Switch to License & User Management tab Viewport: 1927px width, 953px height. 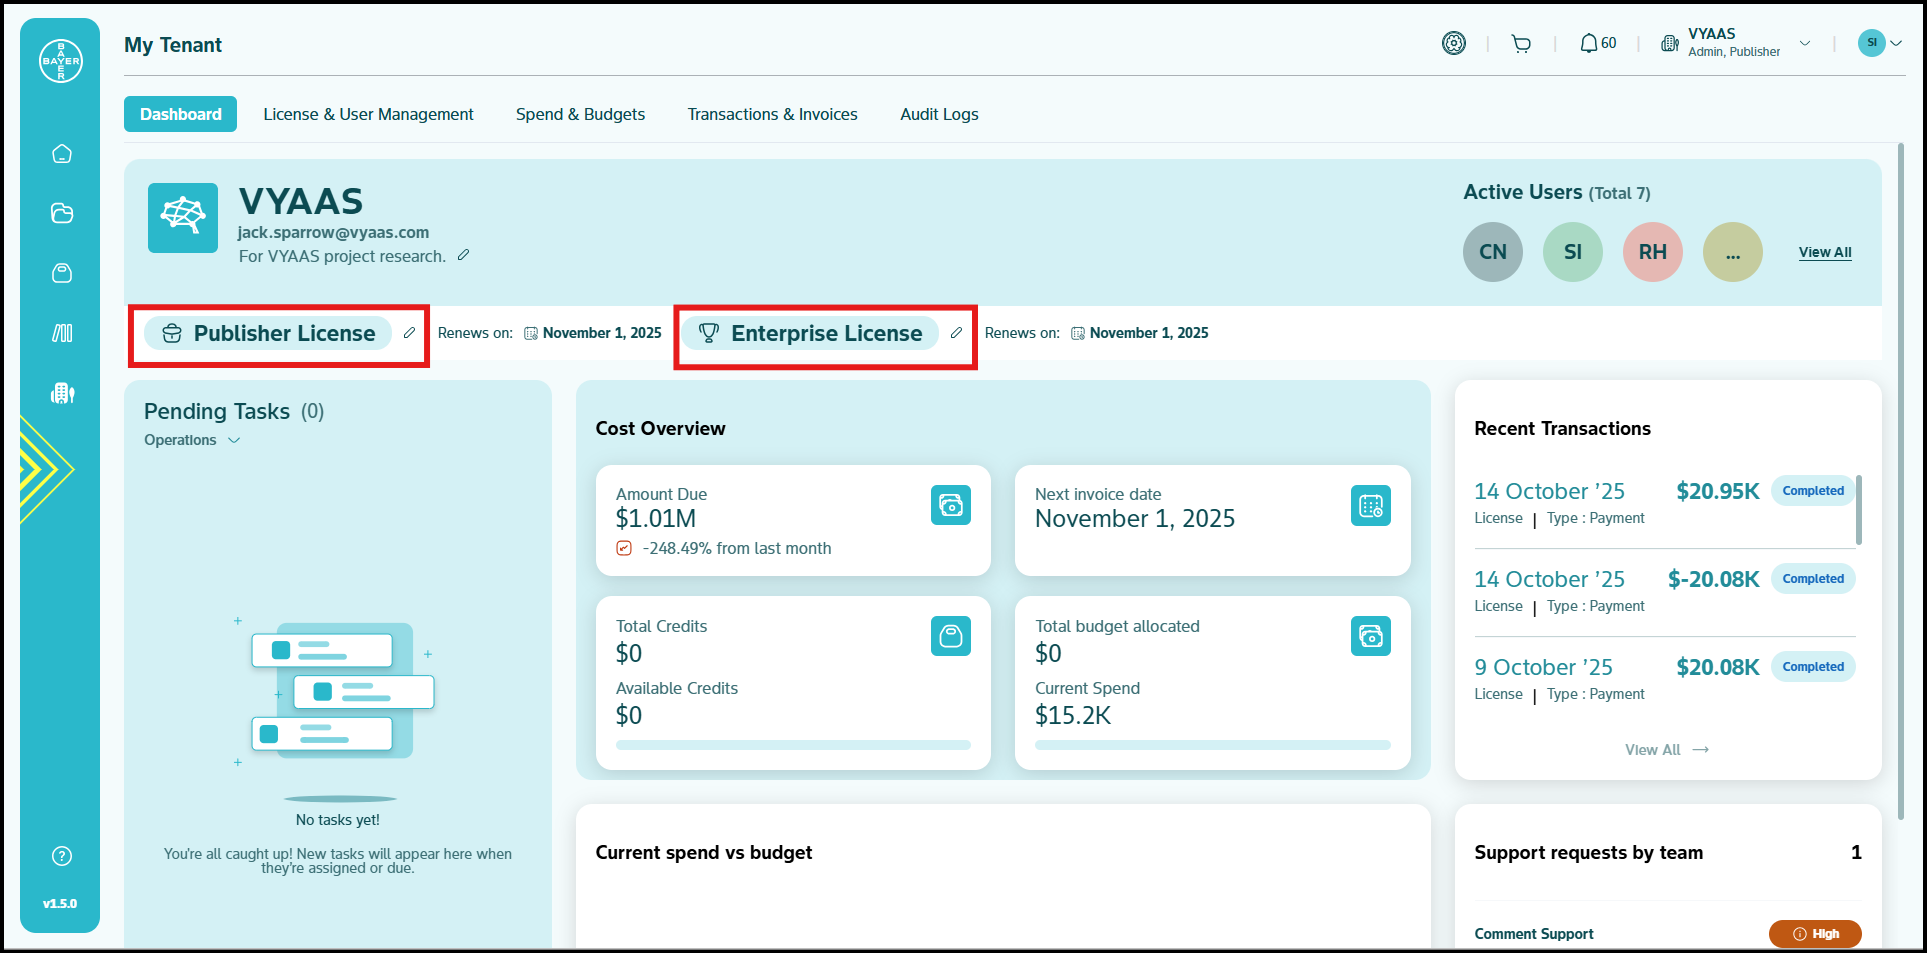click(x=368, y=114)
